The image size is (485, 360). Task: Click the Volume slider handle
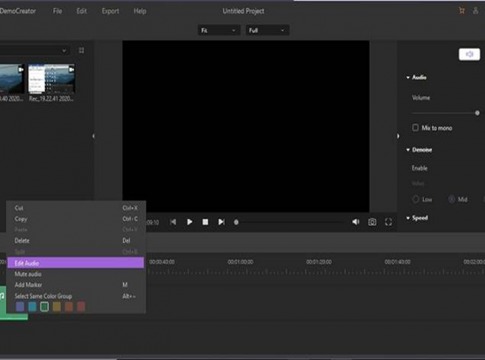click(x=477, y=113)
